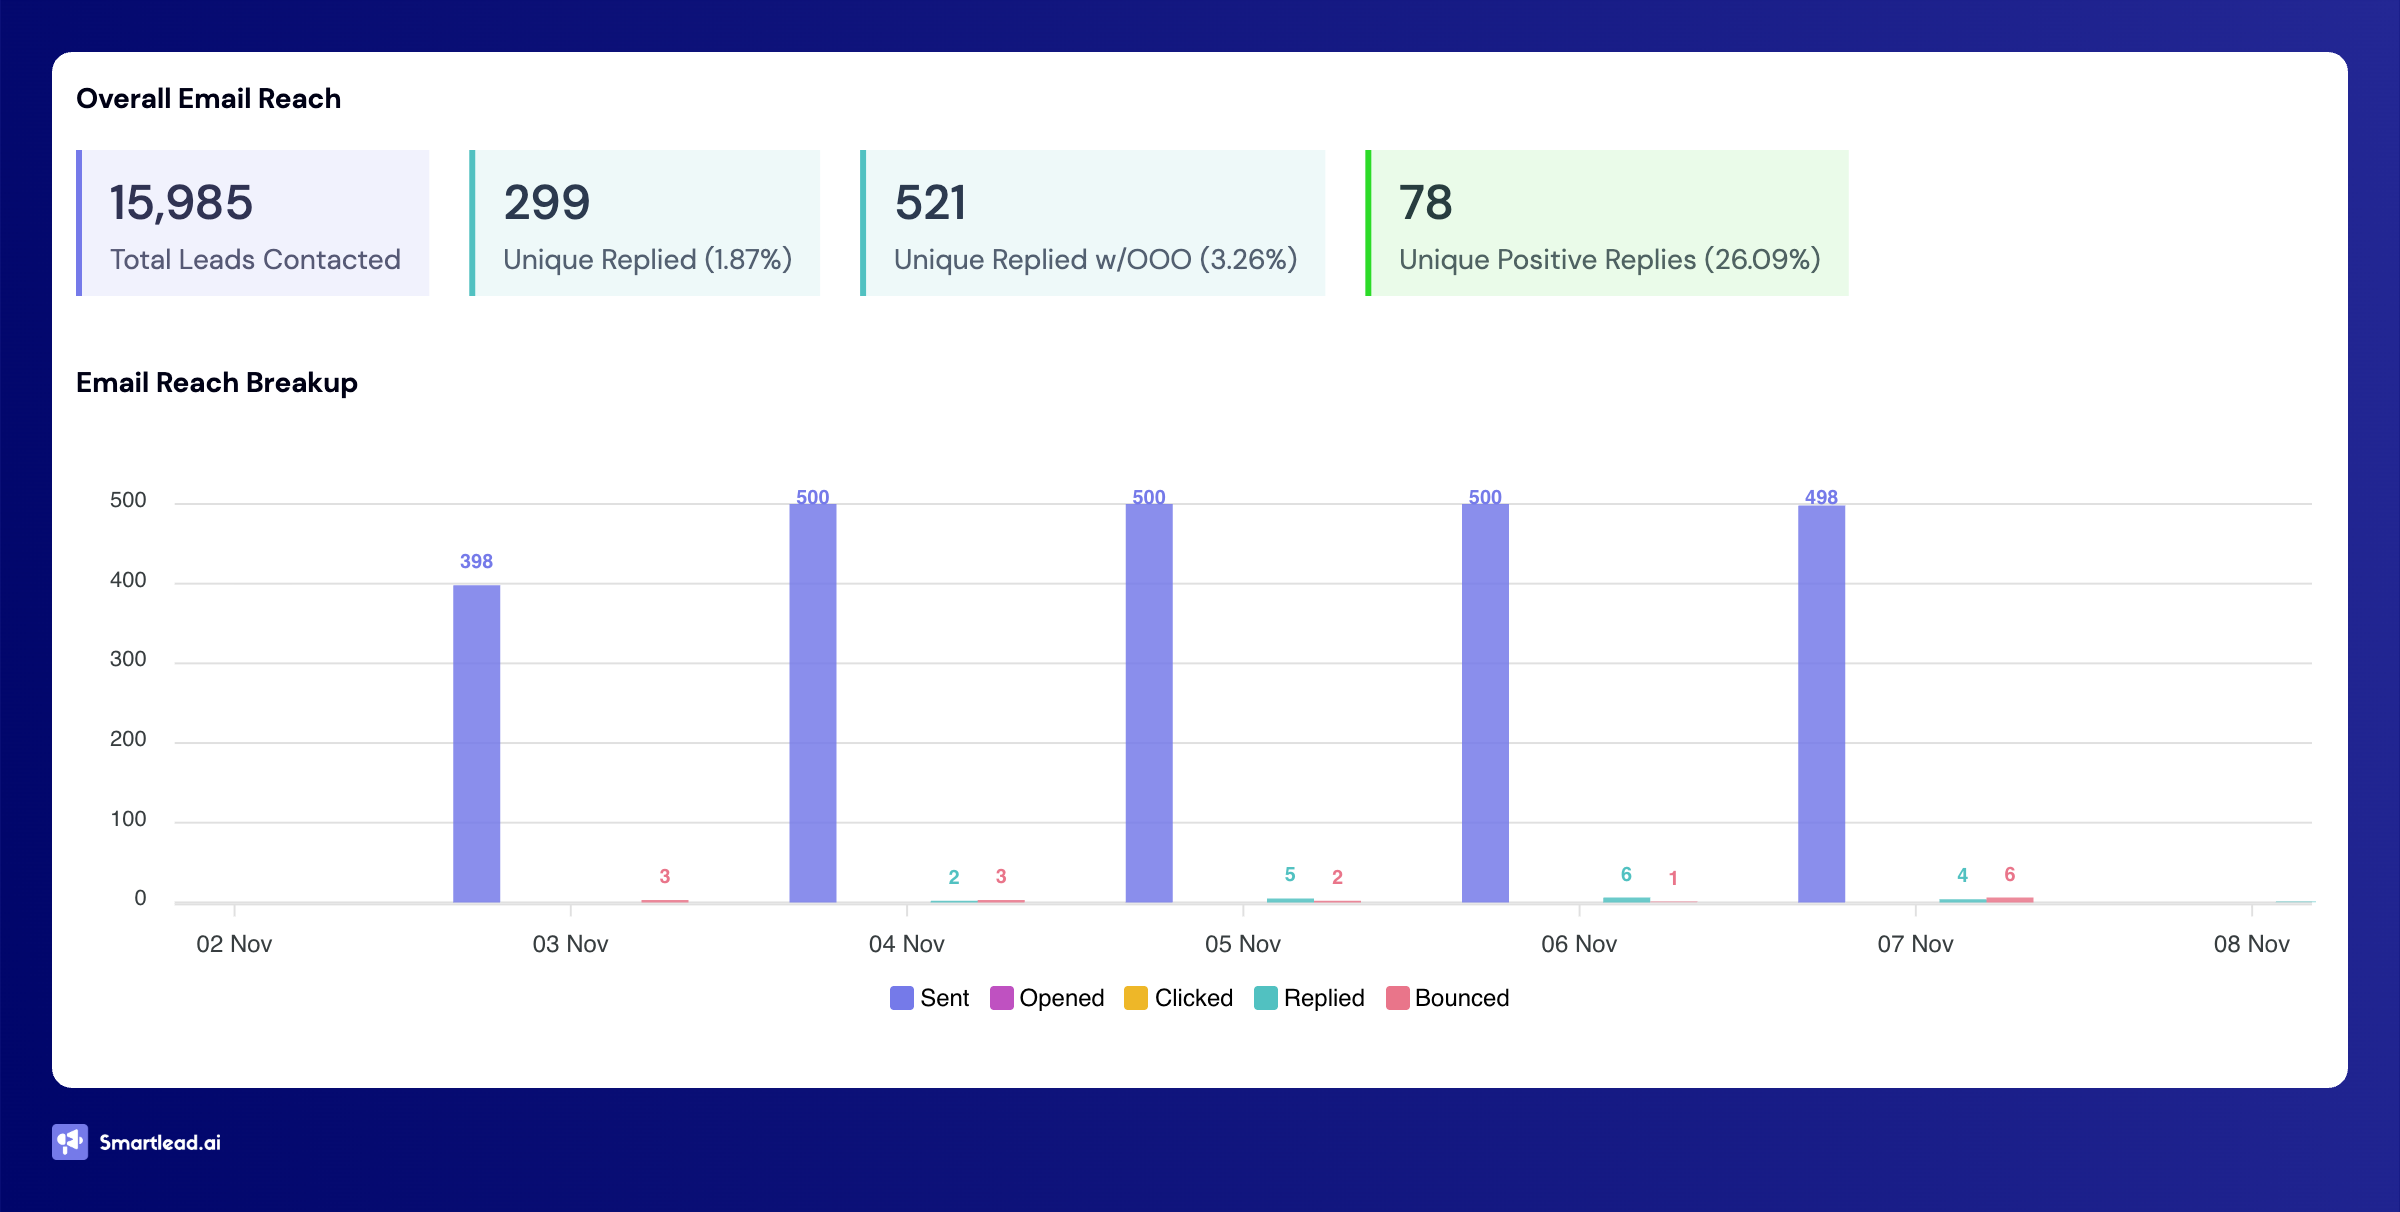Open the Total Leads Contacted card
Viewport: 2400px width, 1212px height.
point(254,223)
